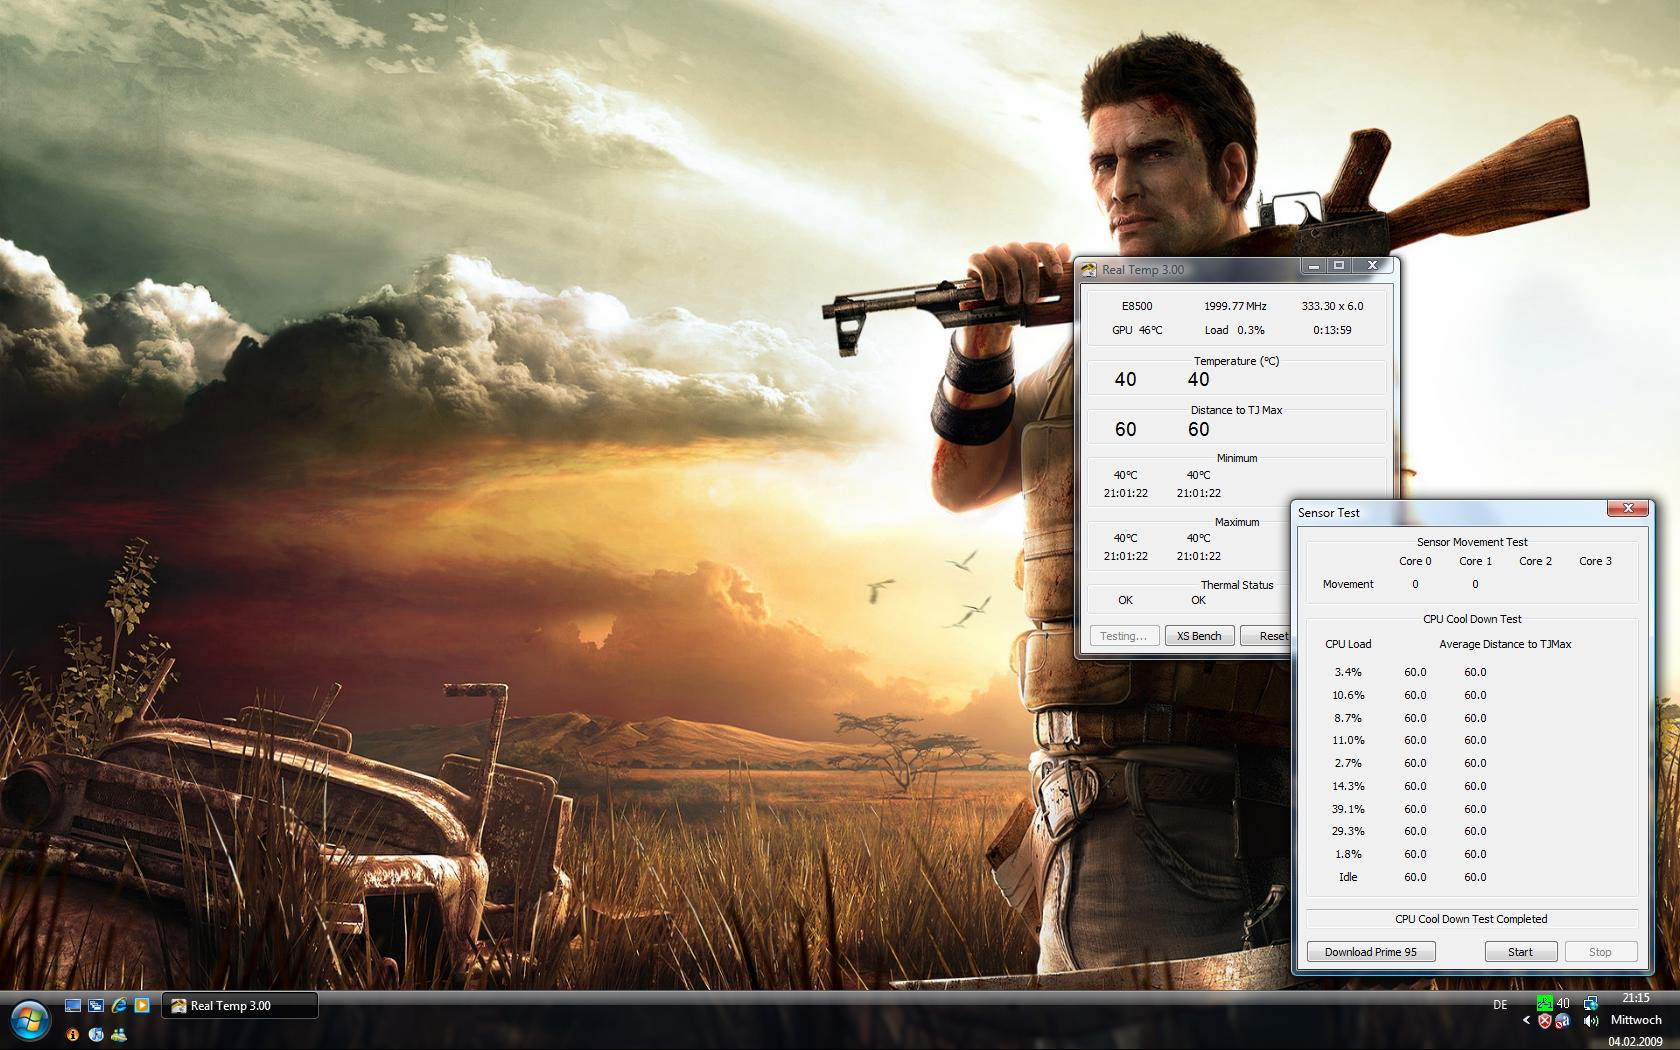Click the greyed Testing... button

pyautogui.click(x=1124, y=636)
